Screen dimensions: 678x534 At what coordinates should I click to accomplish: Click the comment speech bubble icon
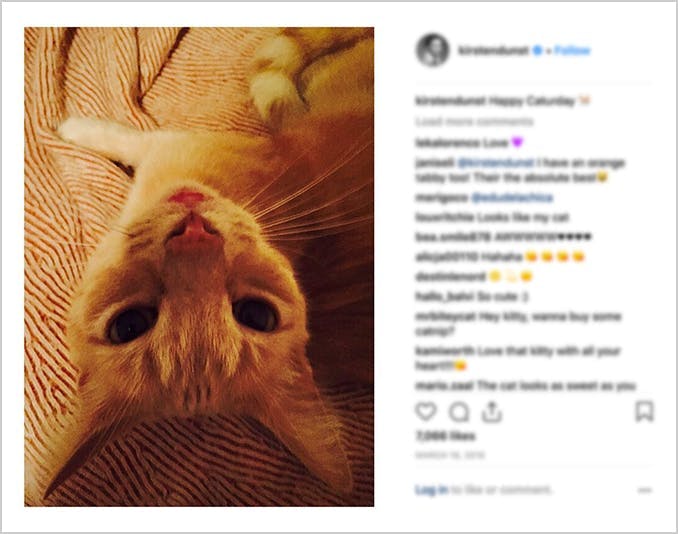pyautogui.click(x=459, y=412)
